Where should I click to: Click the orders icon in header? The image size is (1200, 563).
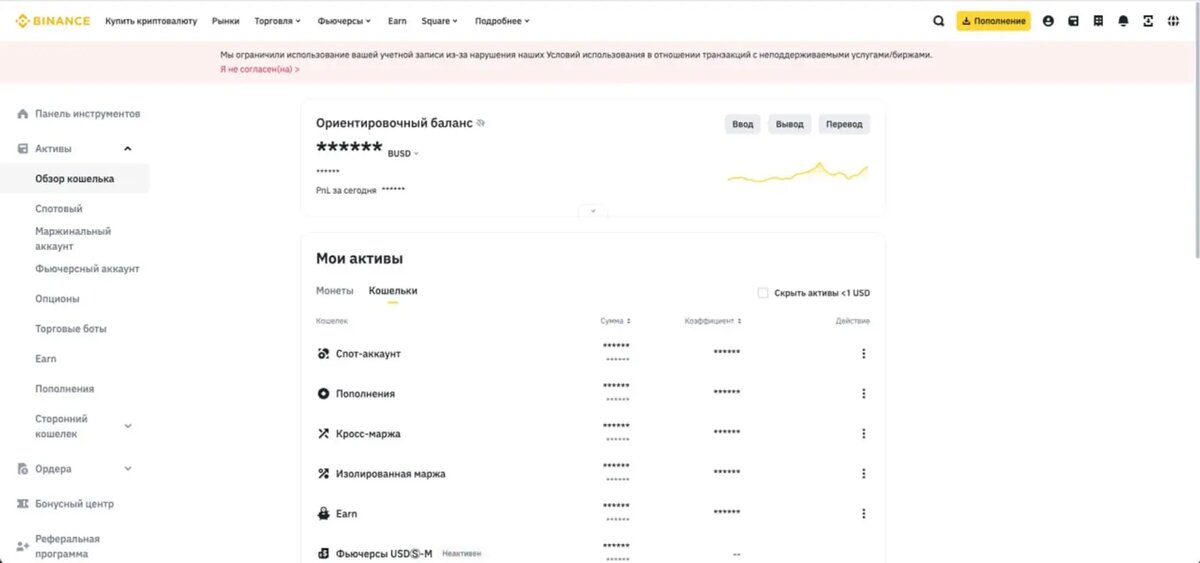1098,21
